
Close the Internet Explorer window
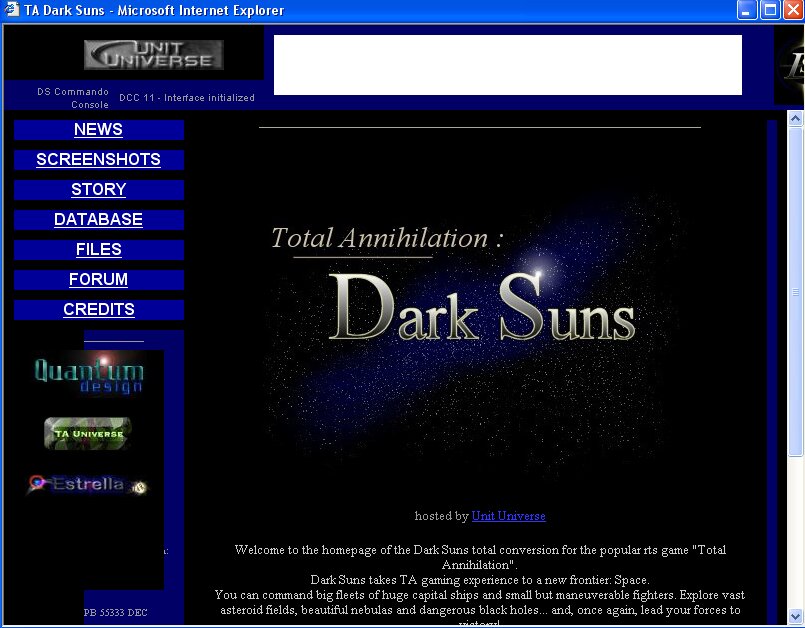(793, 10)
